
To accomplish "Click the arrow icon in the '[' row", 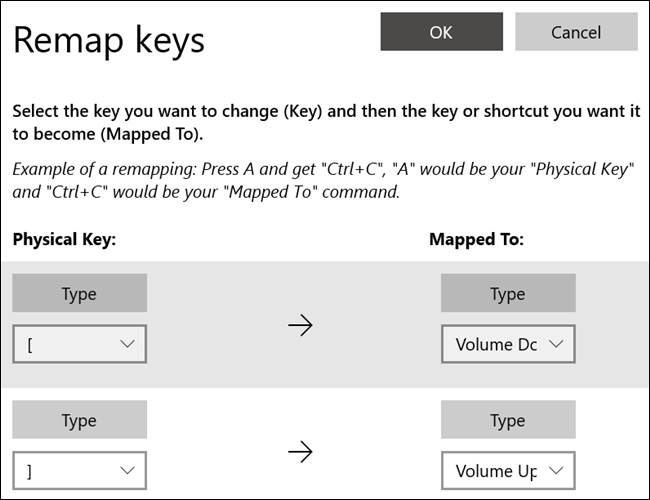I will click(300, 325).
